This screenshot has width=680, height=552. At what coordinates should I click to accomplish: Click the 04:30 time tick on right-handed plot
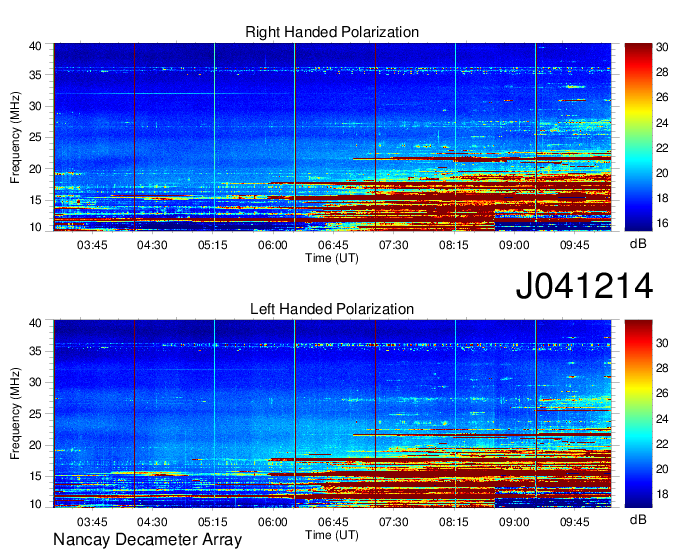152,245
